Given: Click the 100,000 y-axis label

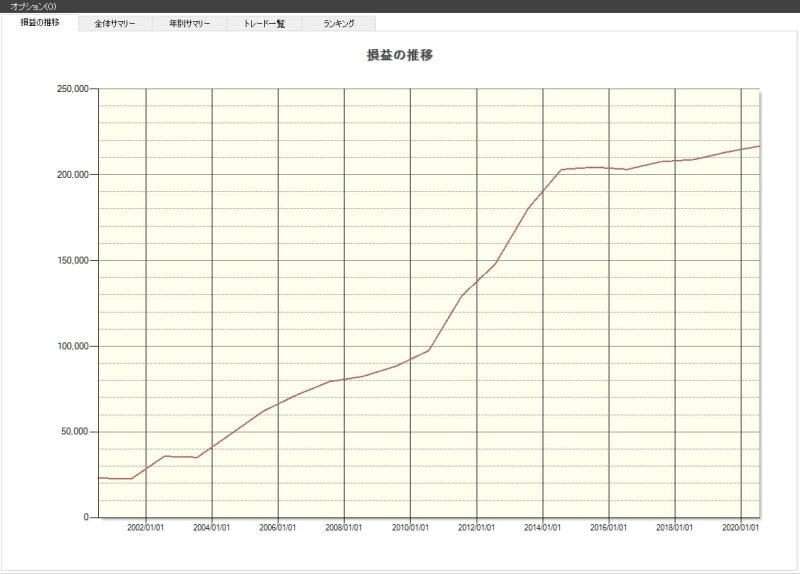Looking at the screenshot, I should (72, 346).
